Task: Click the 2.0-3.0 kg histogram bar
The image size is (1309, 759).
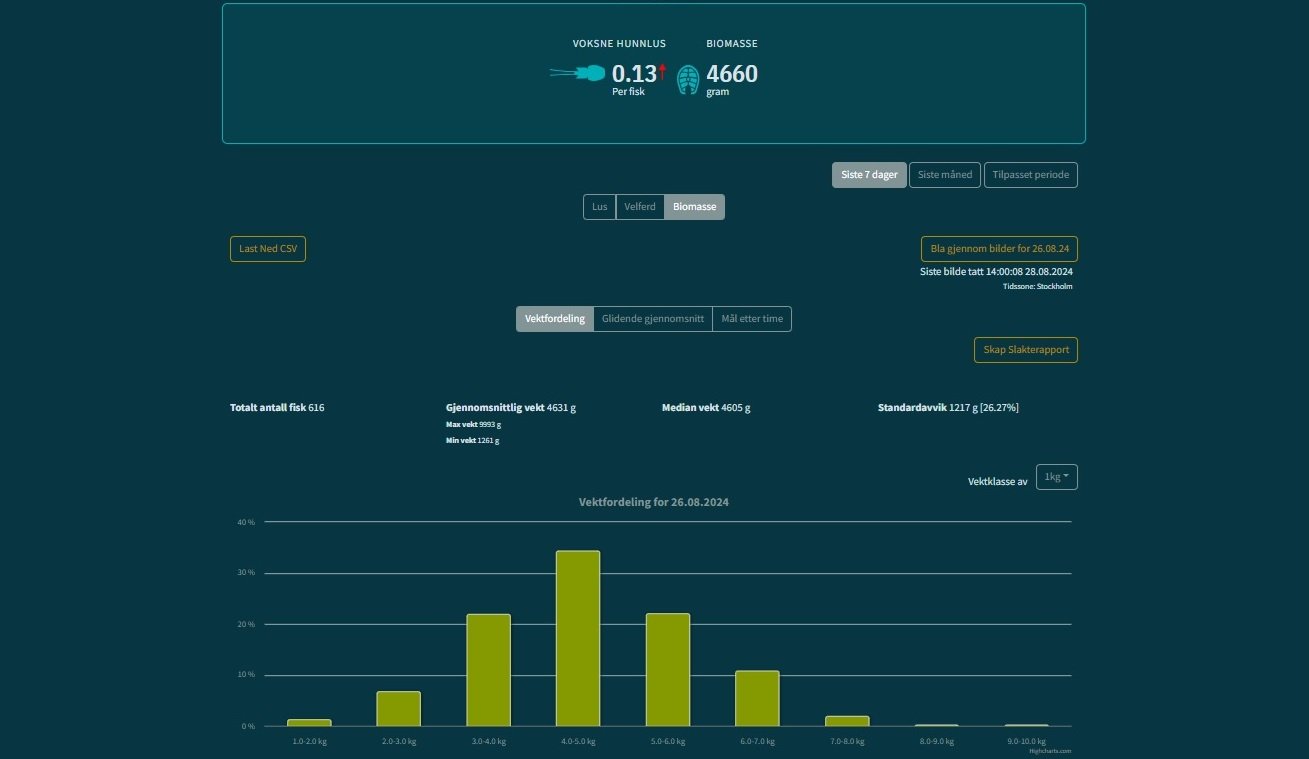Action: 399,709
